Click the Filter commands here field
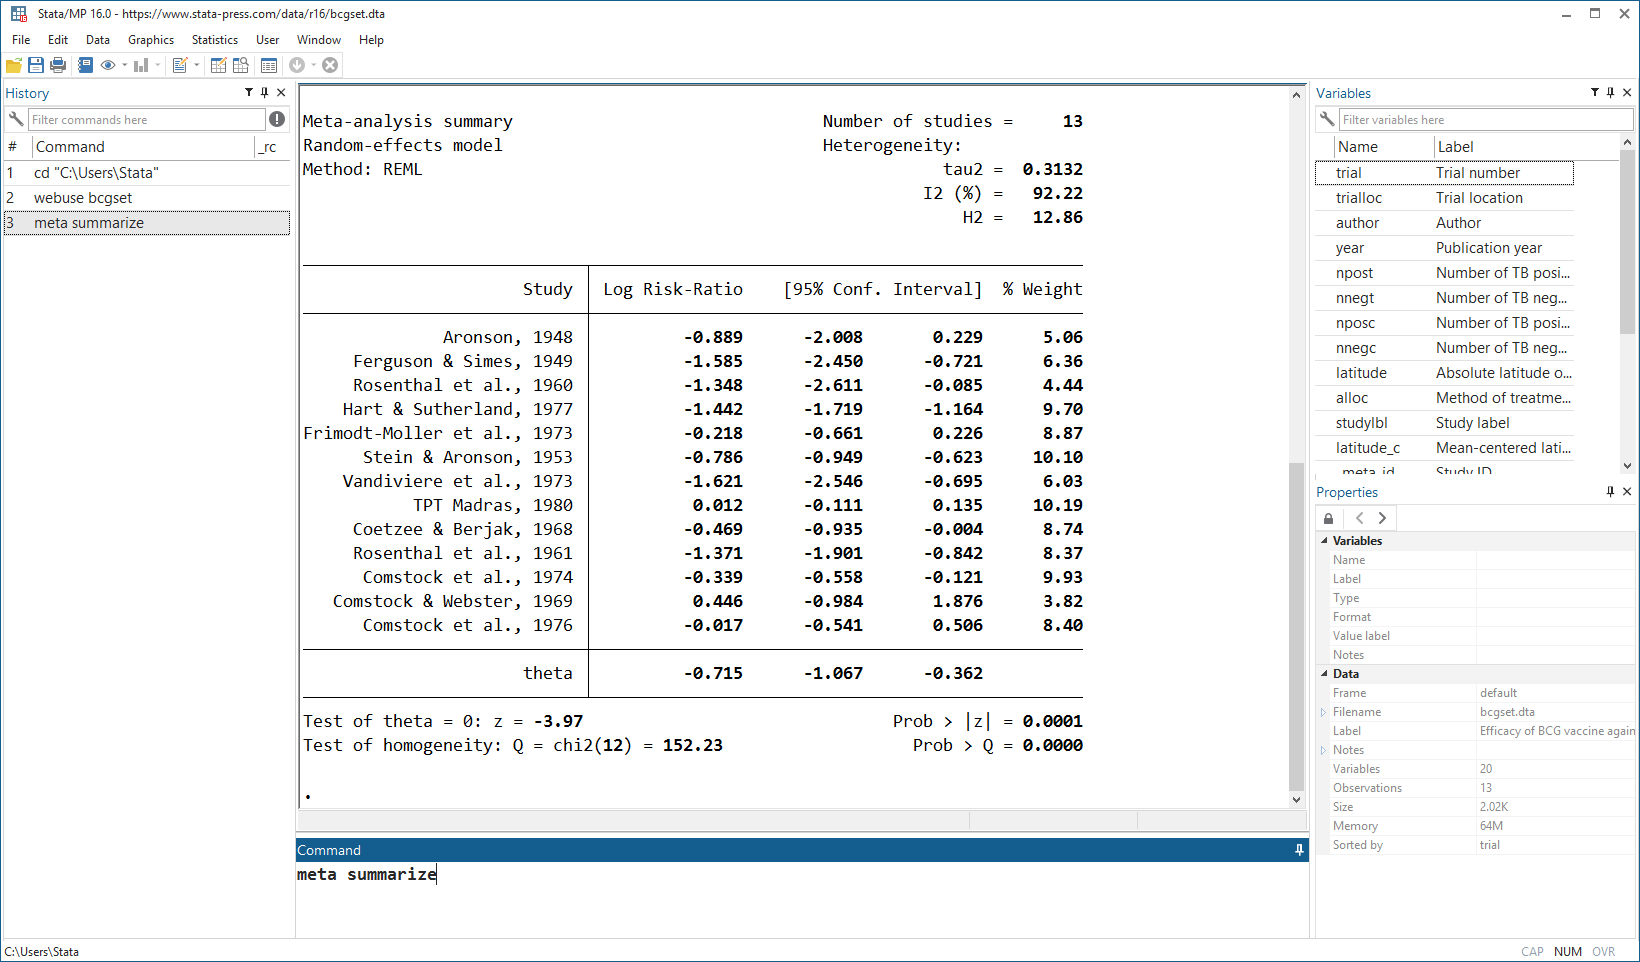The height and width of the screenshot is (962, 1640). 147,119
